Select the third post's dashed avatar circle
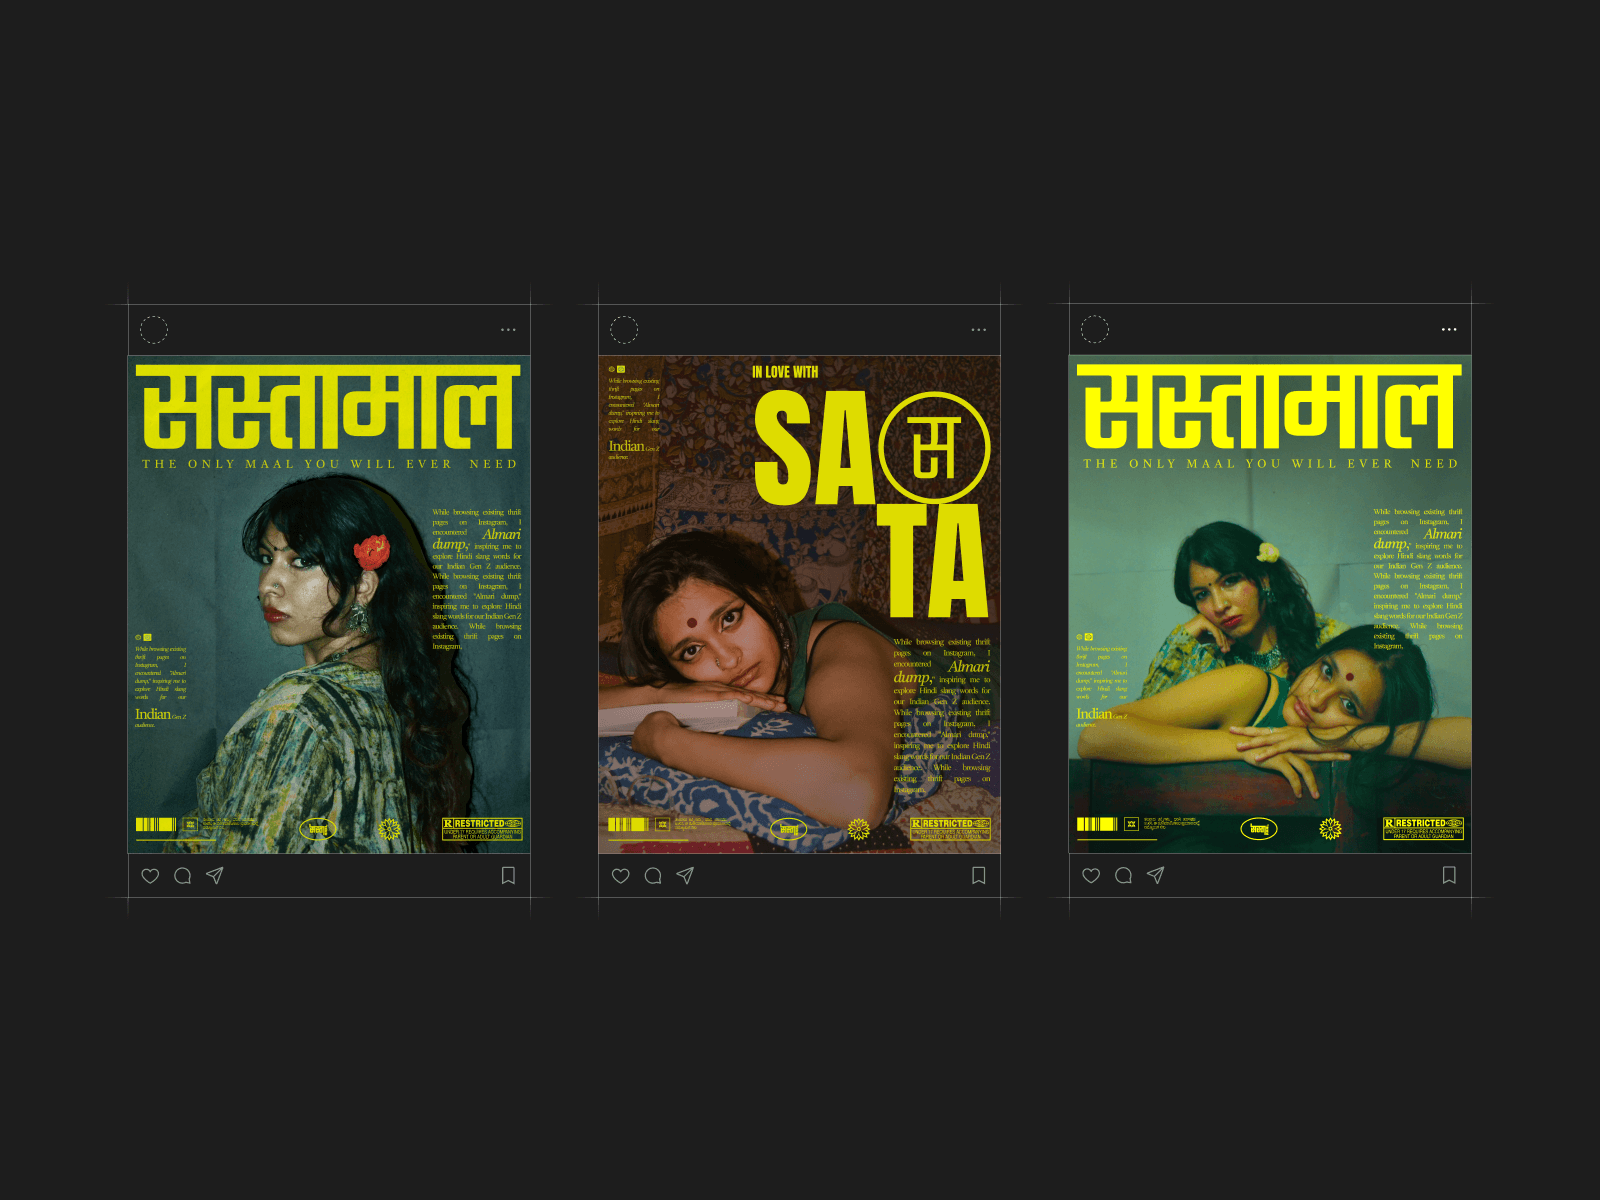 click(x=1095, y=329)
